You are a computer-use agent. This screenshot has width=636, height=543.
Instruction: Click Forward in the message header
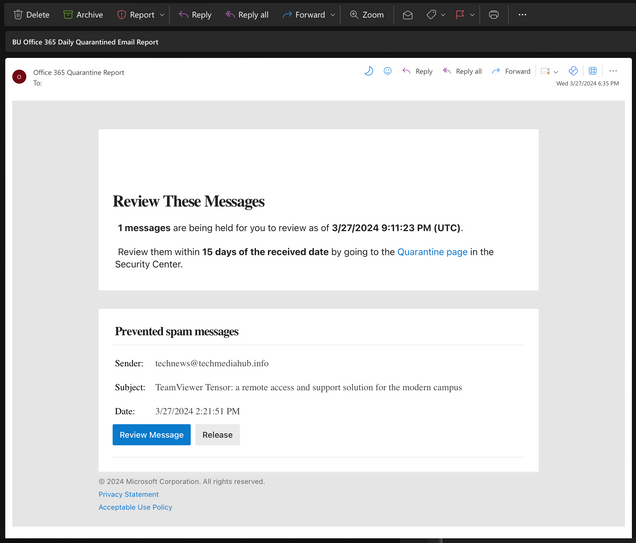(x=511, y=71)
